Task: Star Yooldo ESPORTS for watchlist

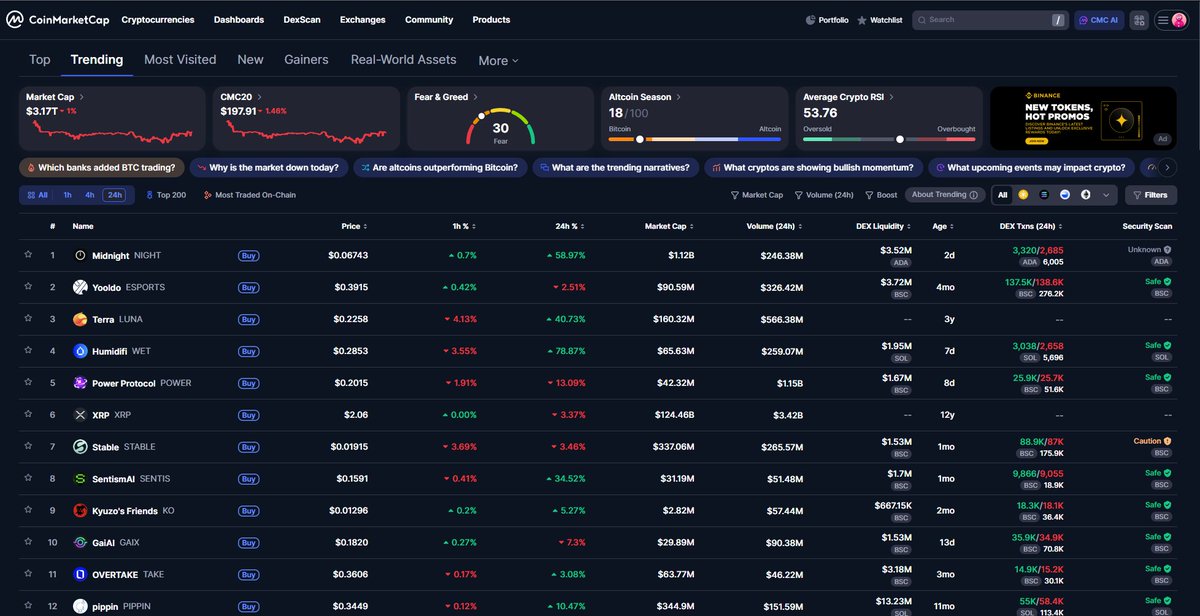Action: (29, 287)
